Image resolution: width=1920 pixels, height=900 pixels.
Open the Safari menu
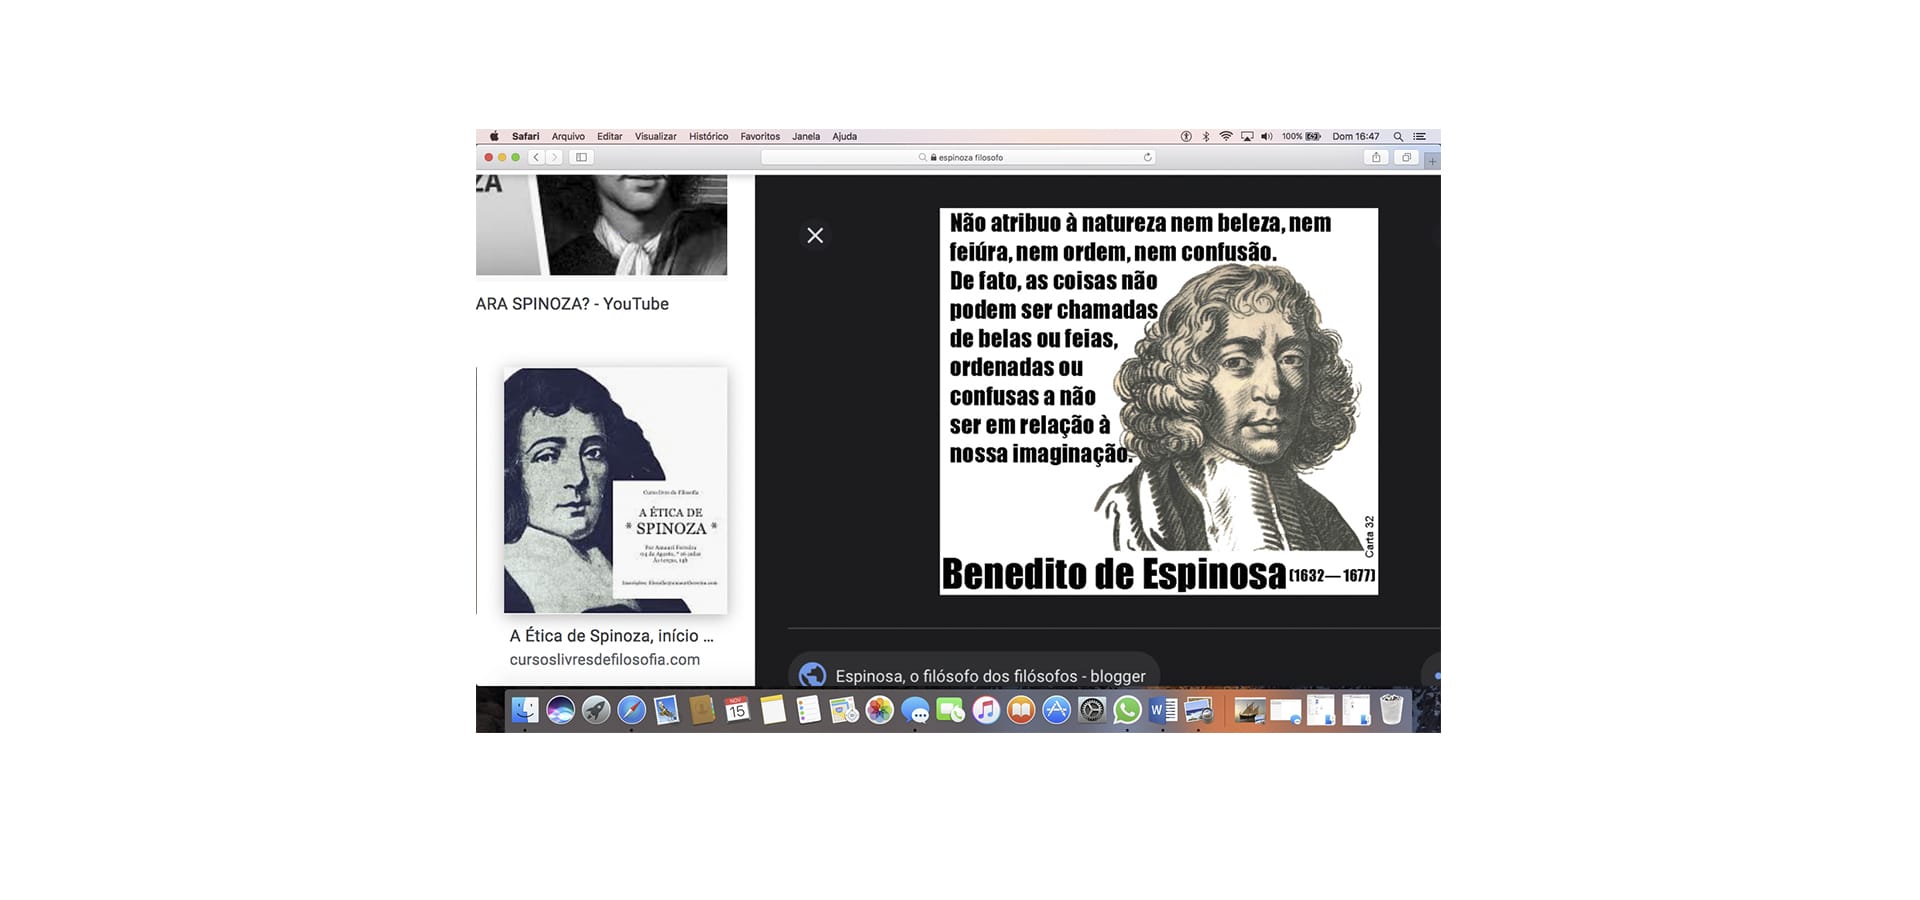(x=525, y=136)
